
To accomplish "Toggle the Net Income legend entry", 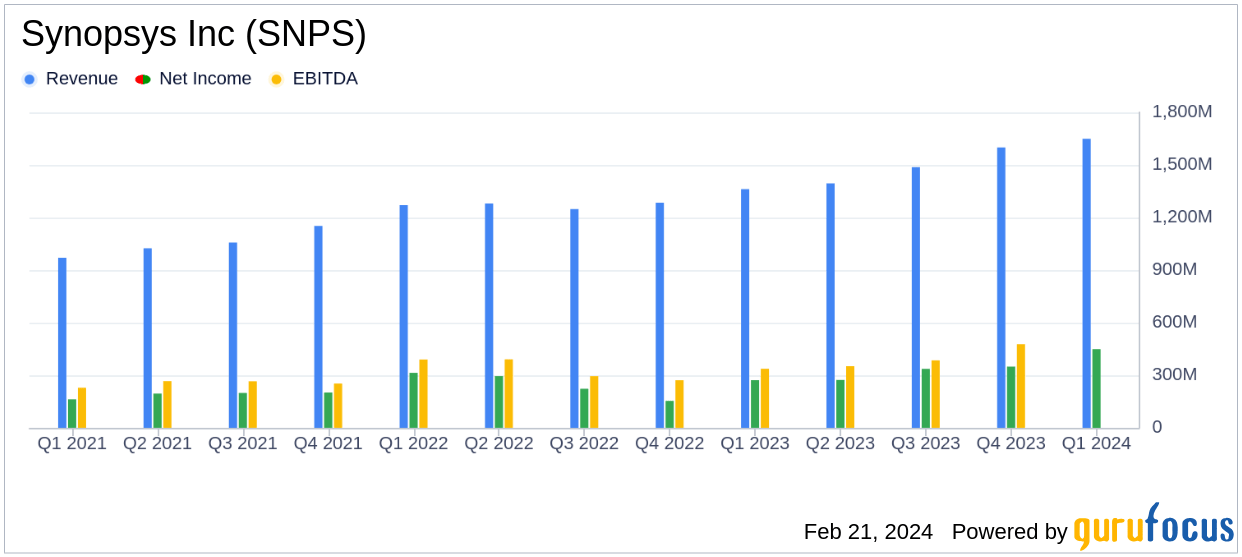I will click(x=193, y=79).
